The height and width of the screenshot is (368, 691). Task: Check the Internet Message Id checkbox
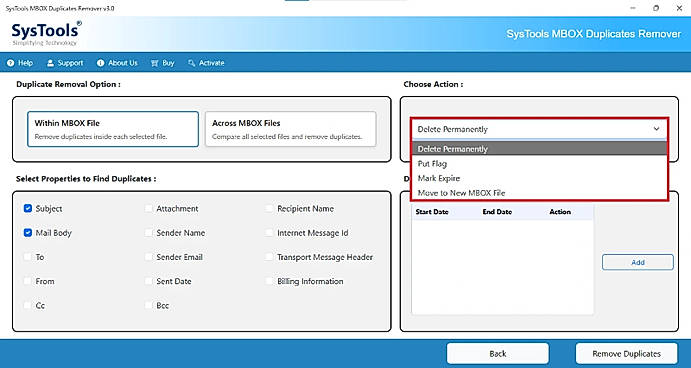[x=269, y=233]
